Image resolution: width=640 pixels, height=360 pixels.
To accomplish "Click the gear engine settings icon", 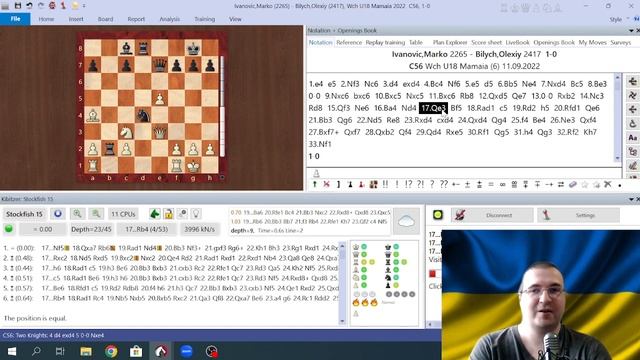I will click(182, 213).
